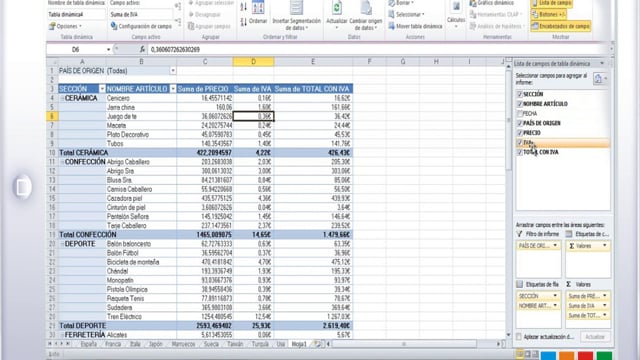Uncheck the SECCIÓN field
The width and height of the screenshot is (640, 360).
tap(520, 94)
